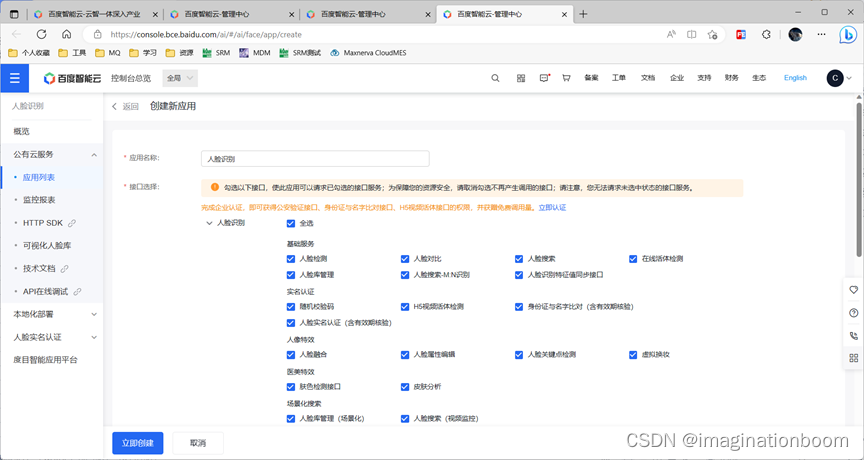The width and height of the screenshot is (864, 460).
Task: Close the active 管理中心 tab
Action: [564, 14]
